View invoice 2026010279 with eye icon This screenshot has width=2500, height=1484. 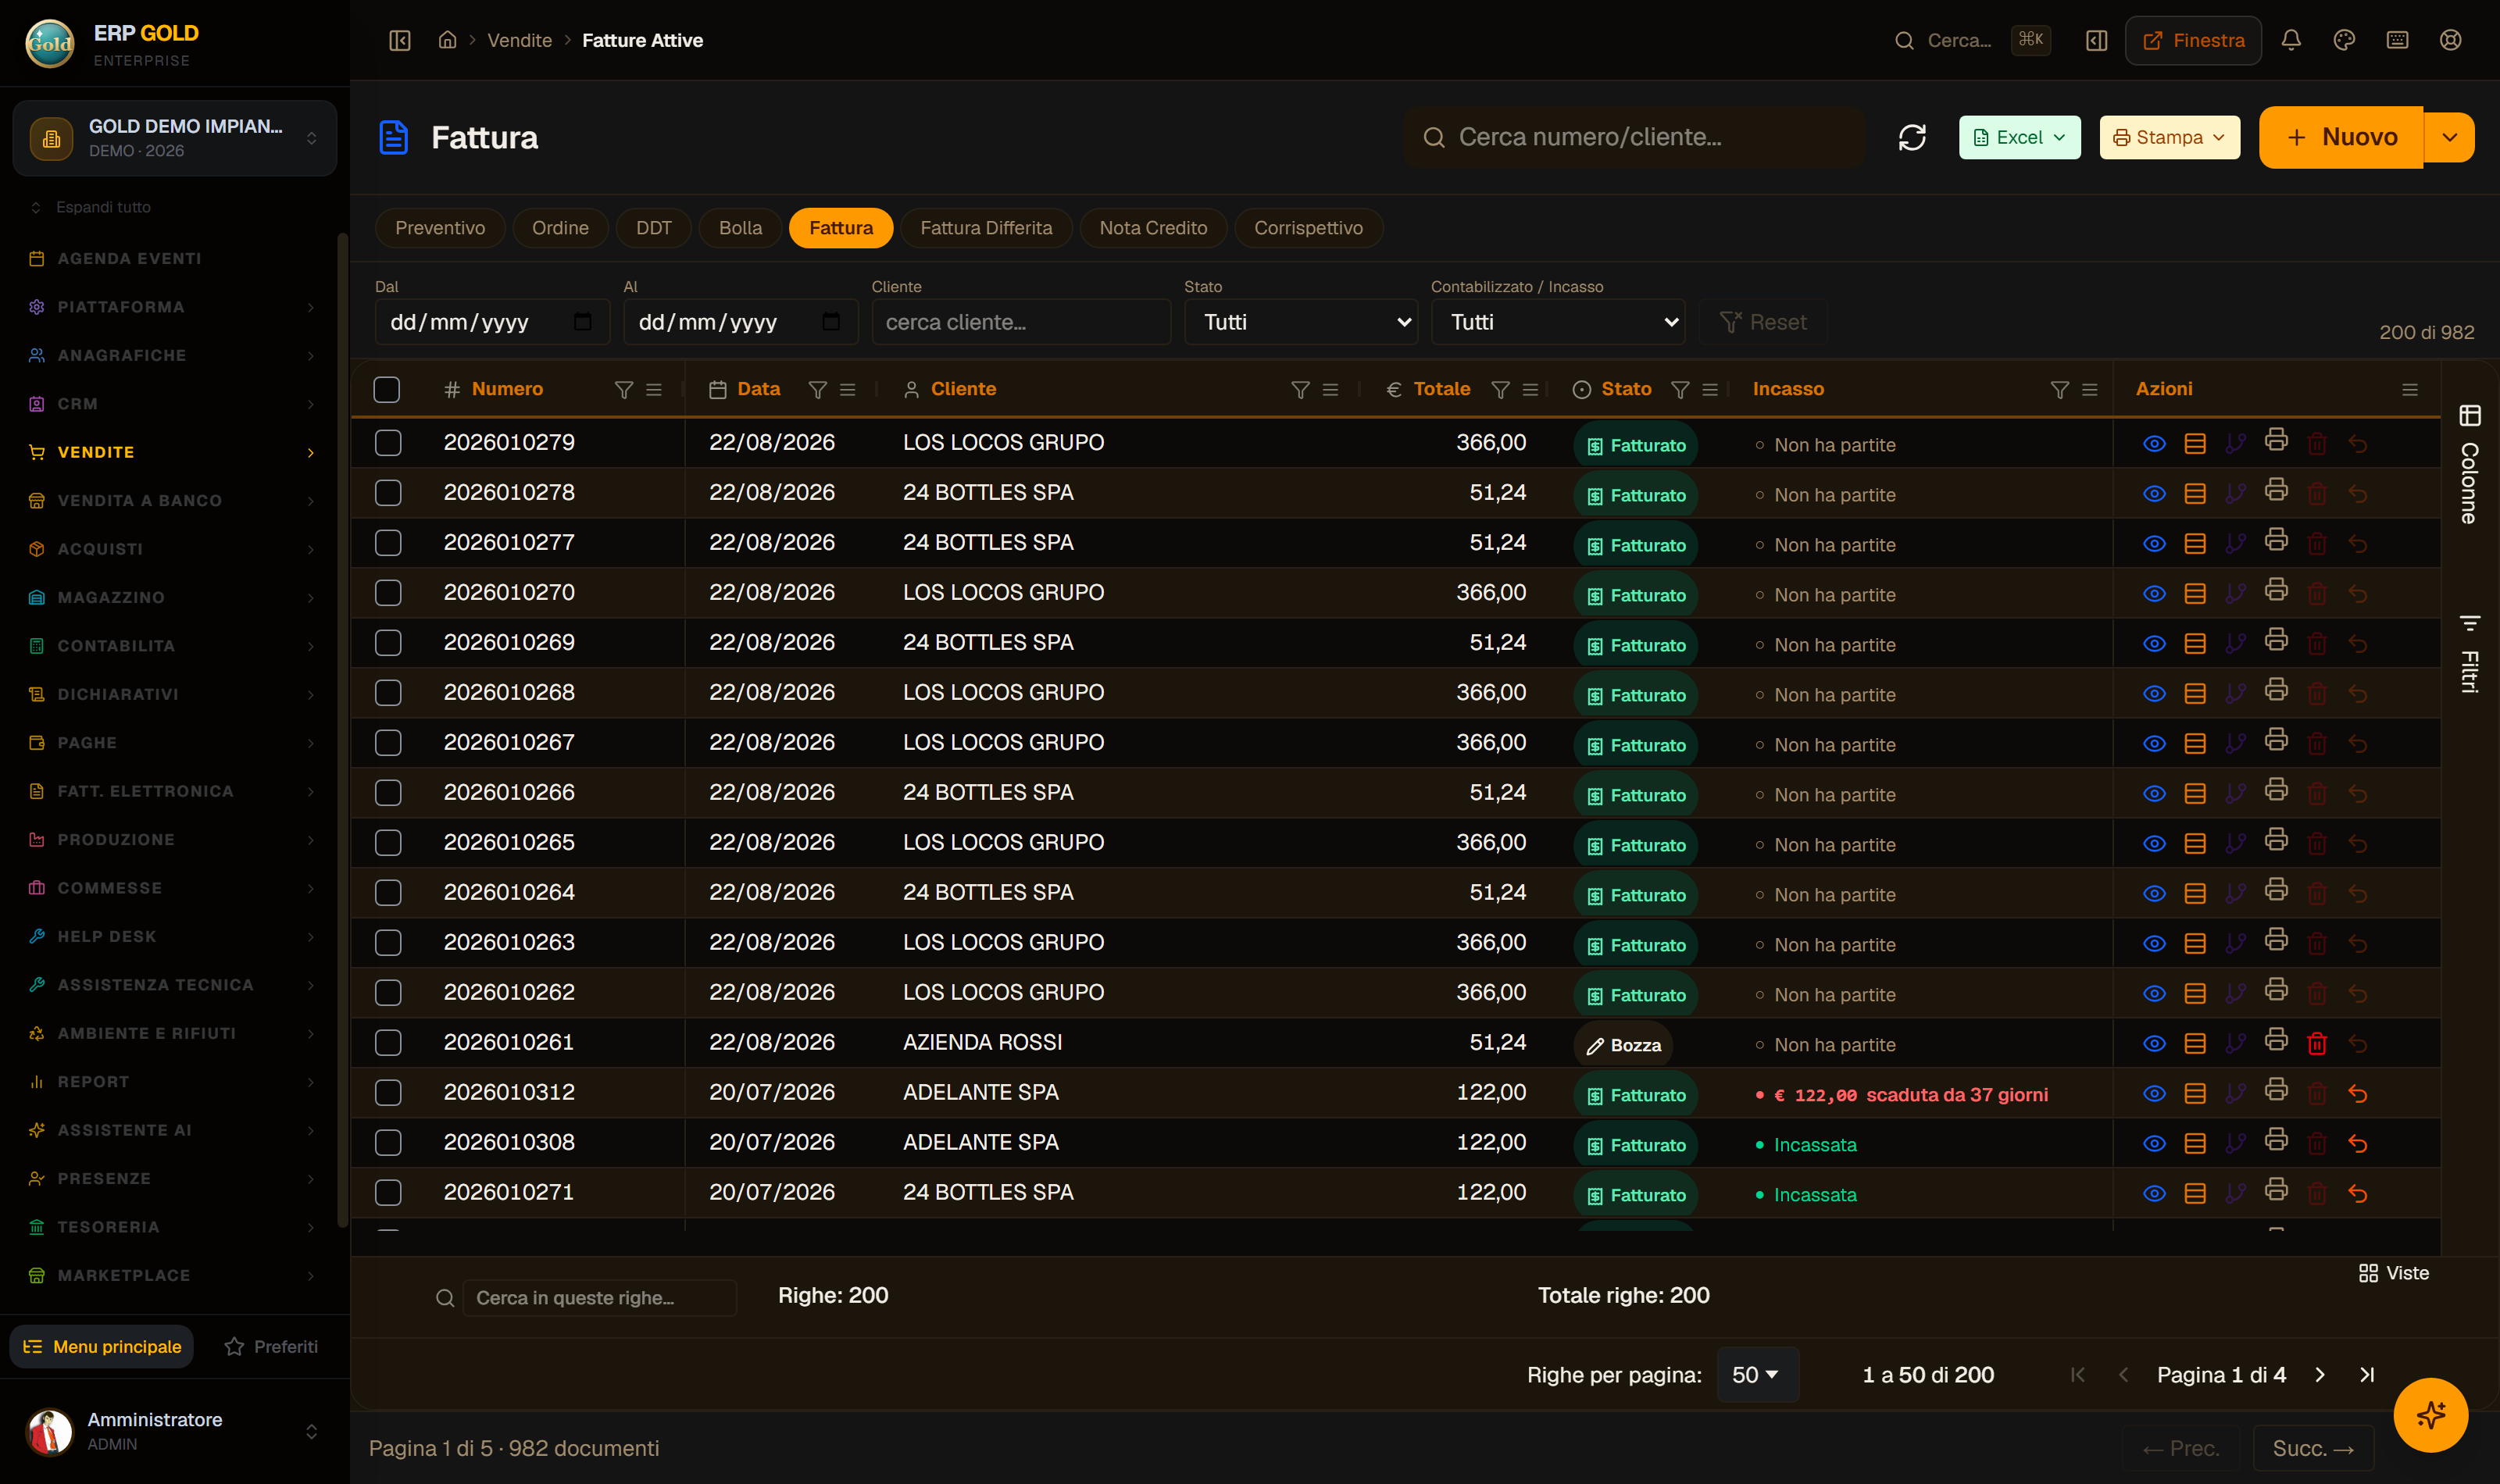pyautogui.click(x=2154, y=443)
